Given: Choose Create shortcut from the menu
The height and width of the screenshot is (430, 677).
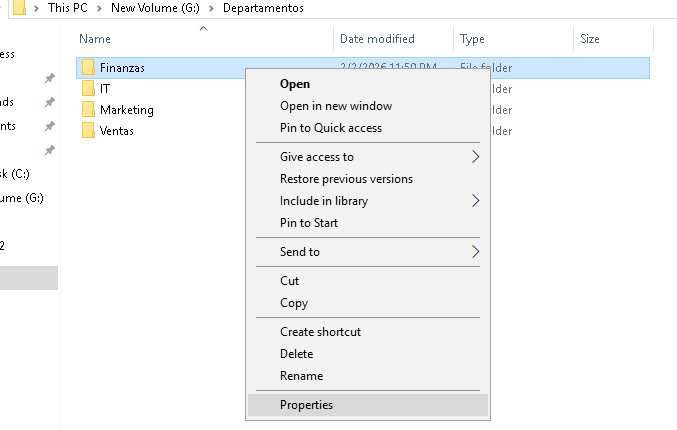Looking at the screenshot, I should [x=320, y=332].
